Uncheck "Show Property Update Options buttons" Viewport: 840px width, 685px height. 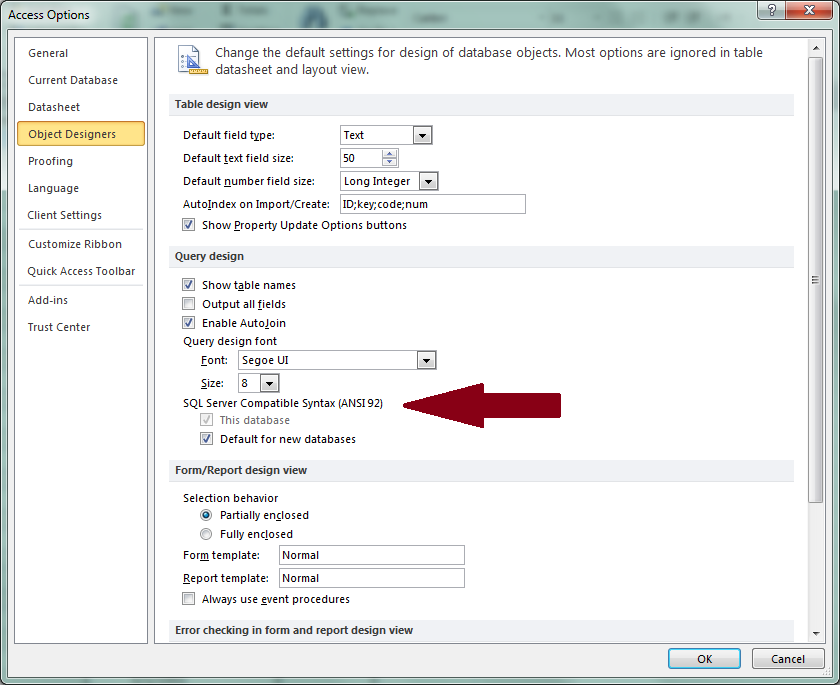(x=189, y=225)
